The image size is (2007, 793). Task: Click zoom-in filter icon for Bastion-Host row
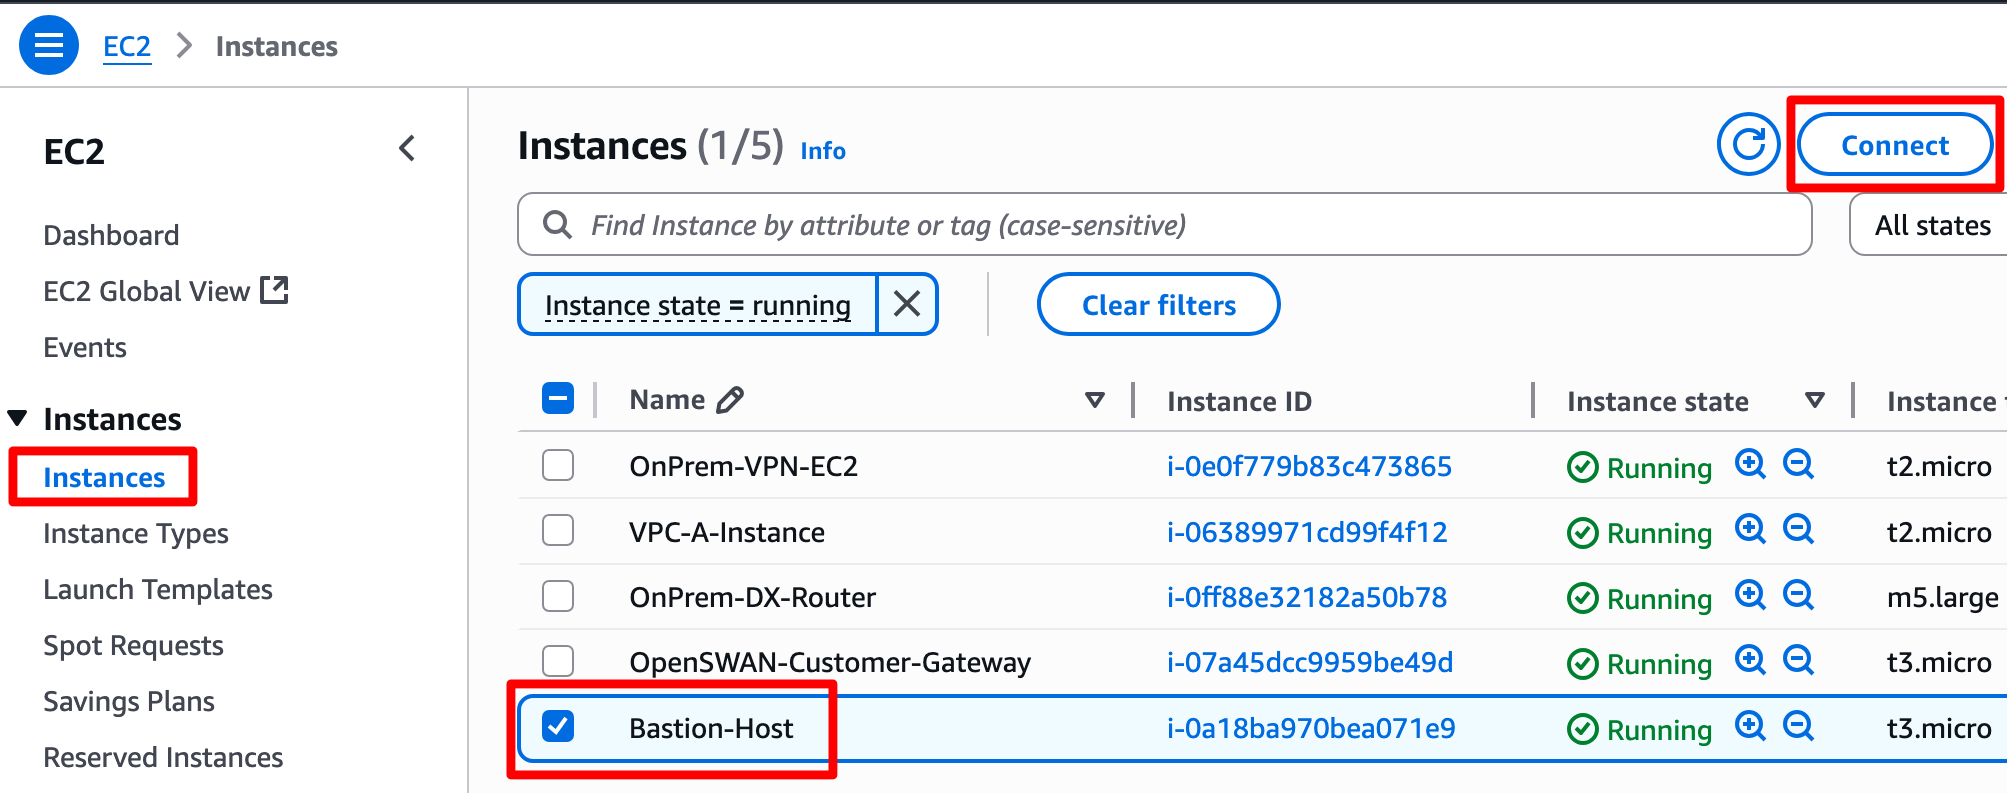(x=1750, y=726)
